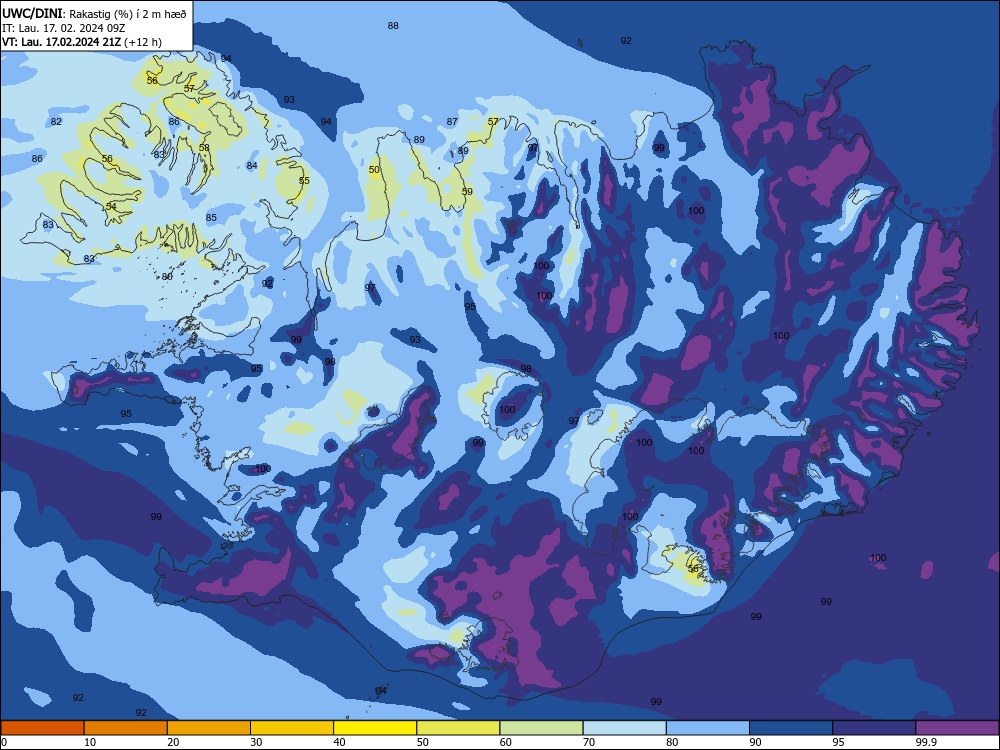
Task: Click the purple above-99.9 legend swatch
Action: [957, 728]
